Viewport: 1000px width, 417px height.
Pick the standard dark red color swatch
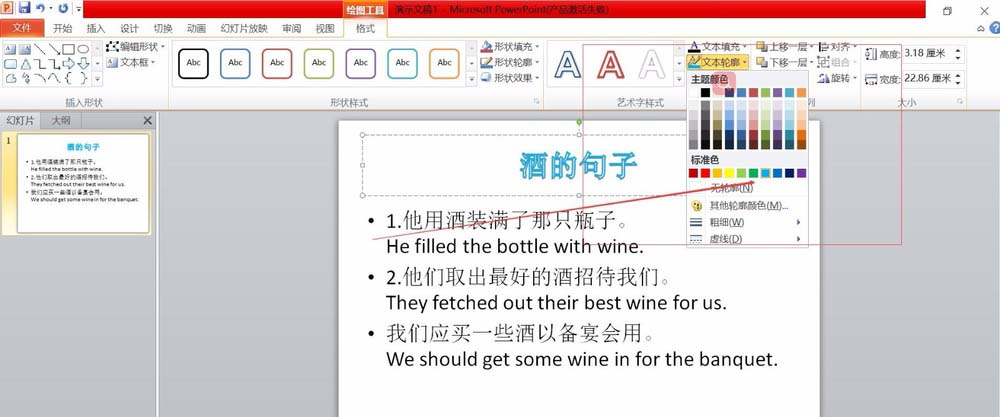(693, 173)
